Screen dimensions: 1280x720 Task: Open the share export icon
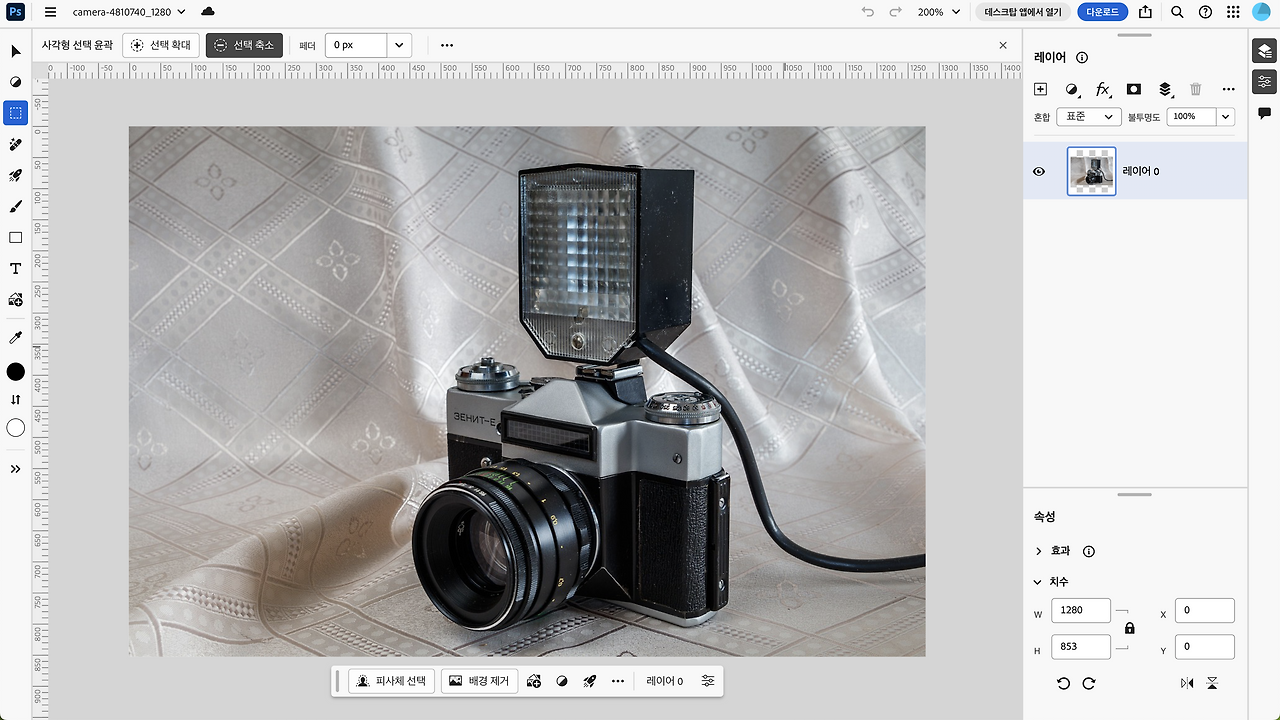(1145, 12)
